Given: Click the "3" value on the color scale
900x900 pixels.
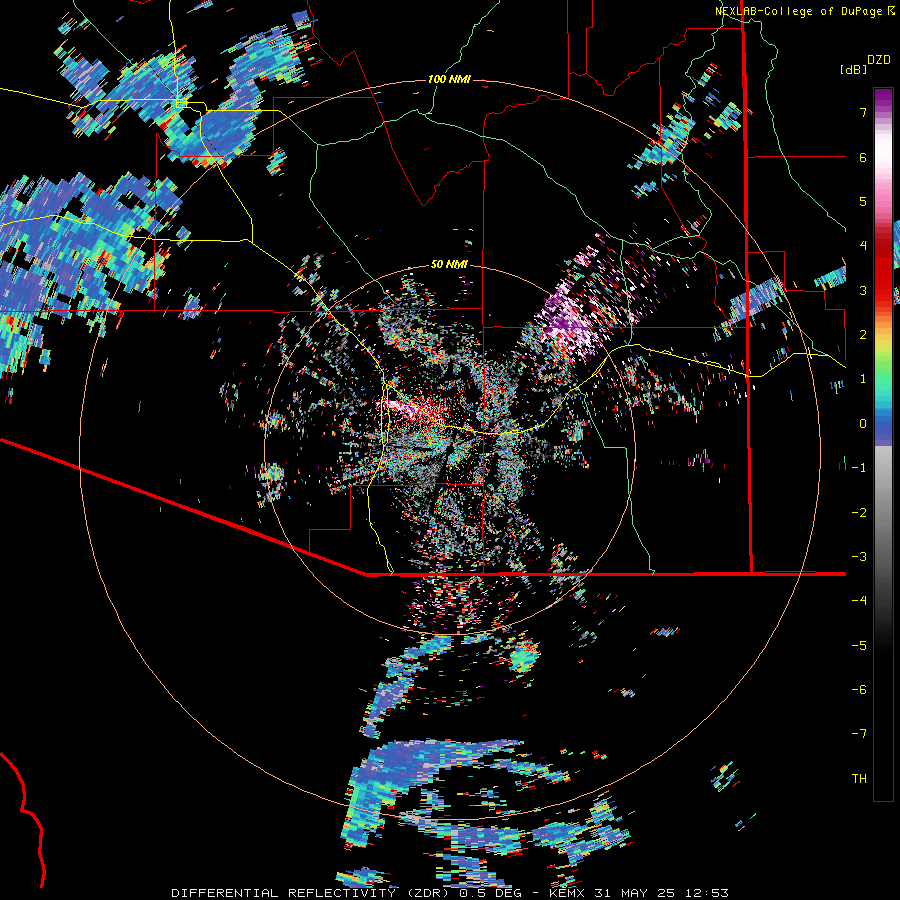Looking at the screenshot, I should 863,290.
